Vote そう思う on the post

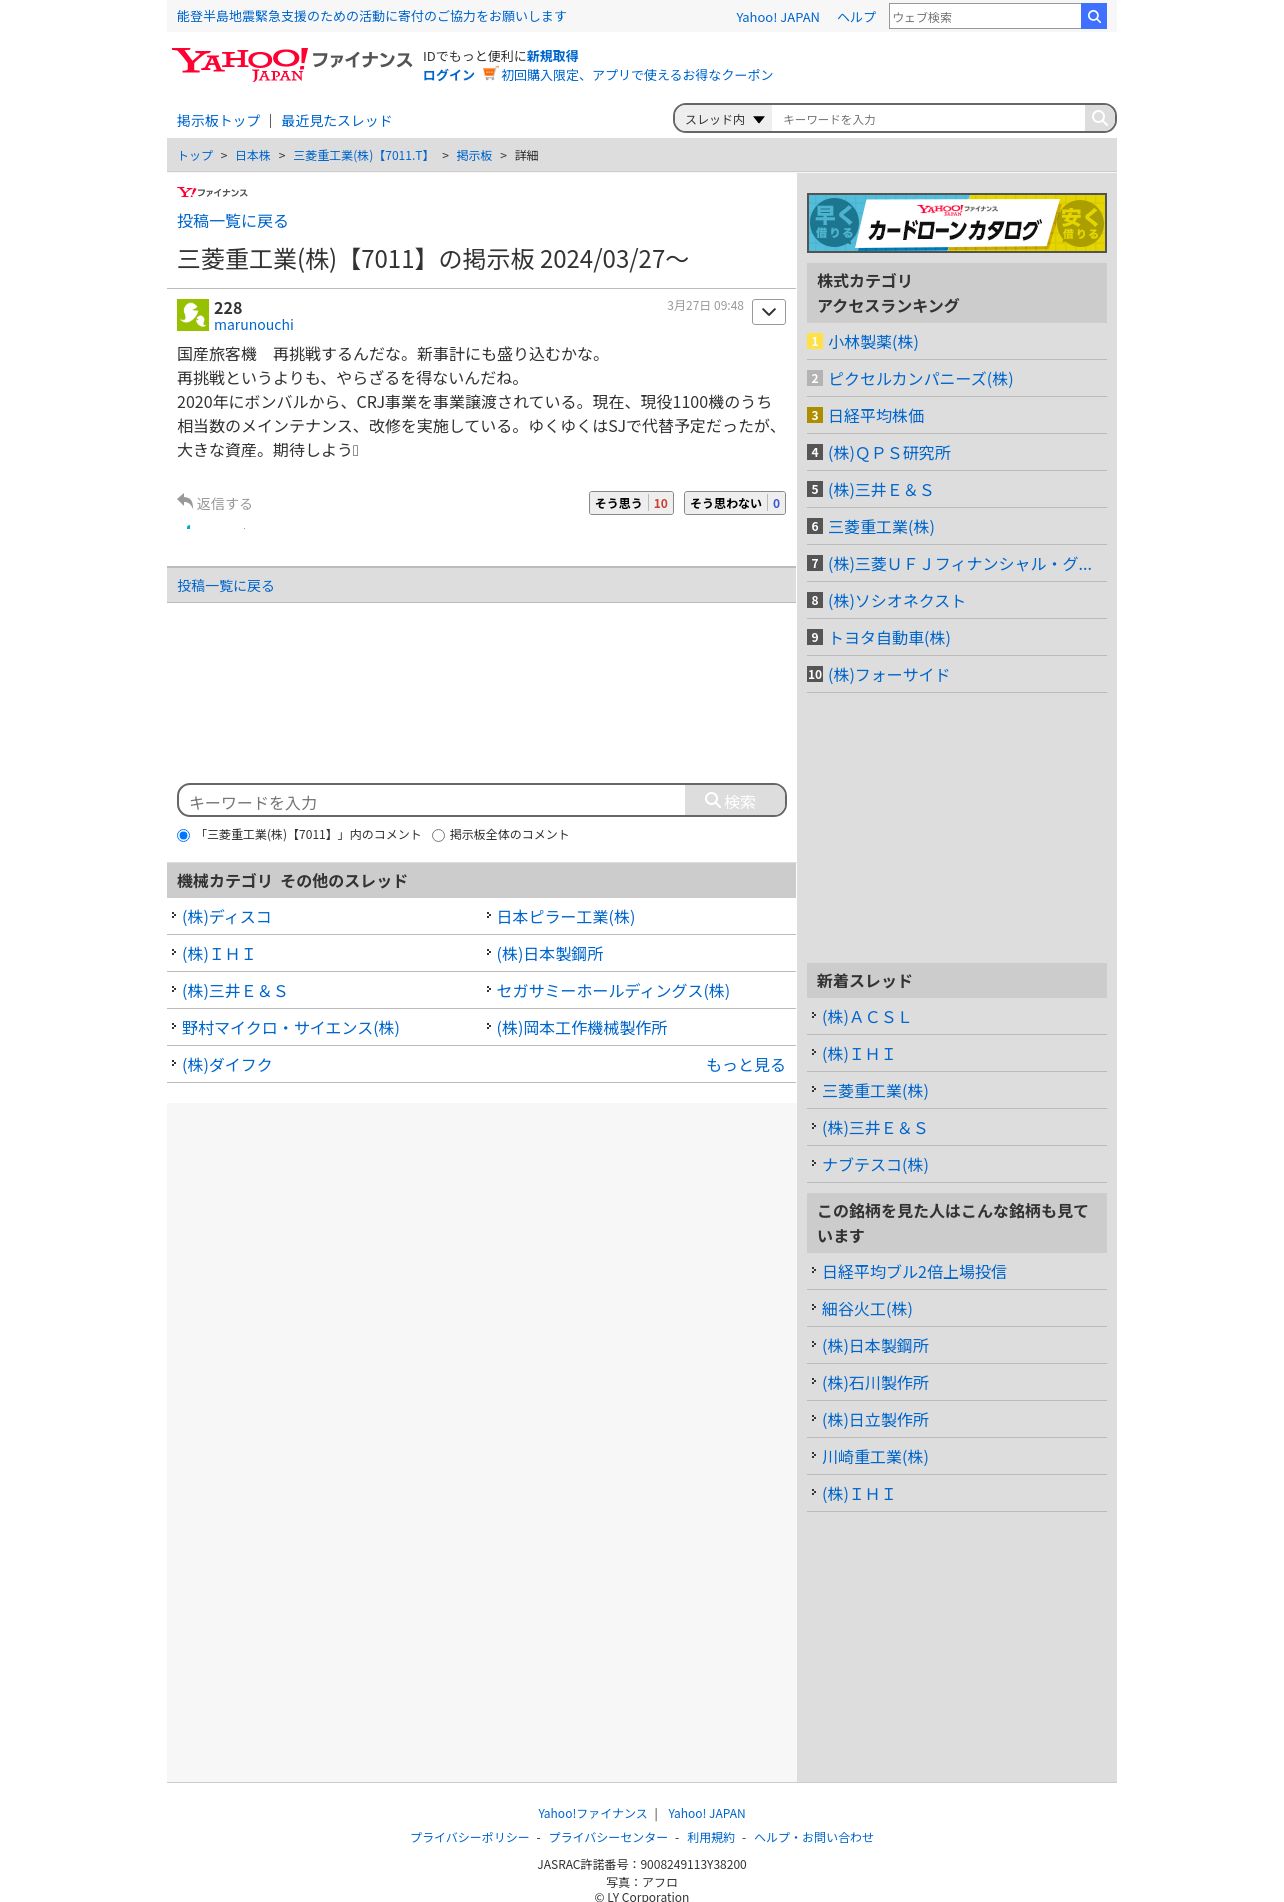point(631,503)
